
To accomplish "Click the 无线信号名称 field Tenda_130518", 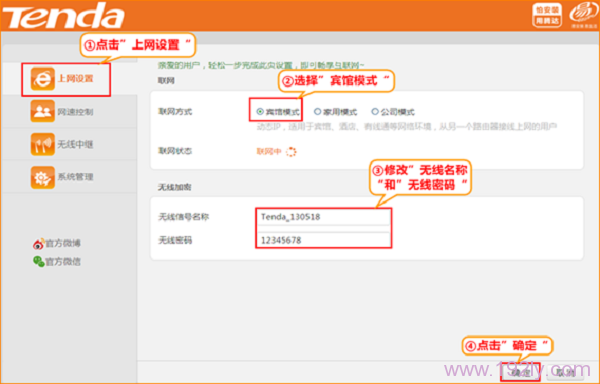I will 323,217.
